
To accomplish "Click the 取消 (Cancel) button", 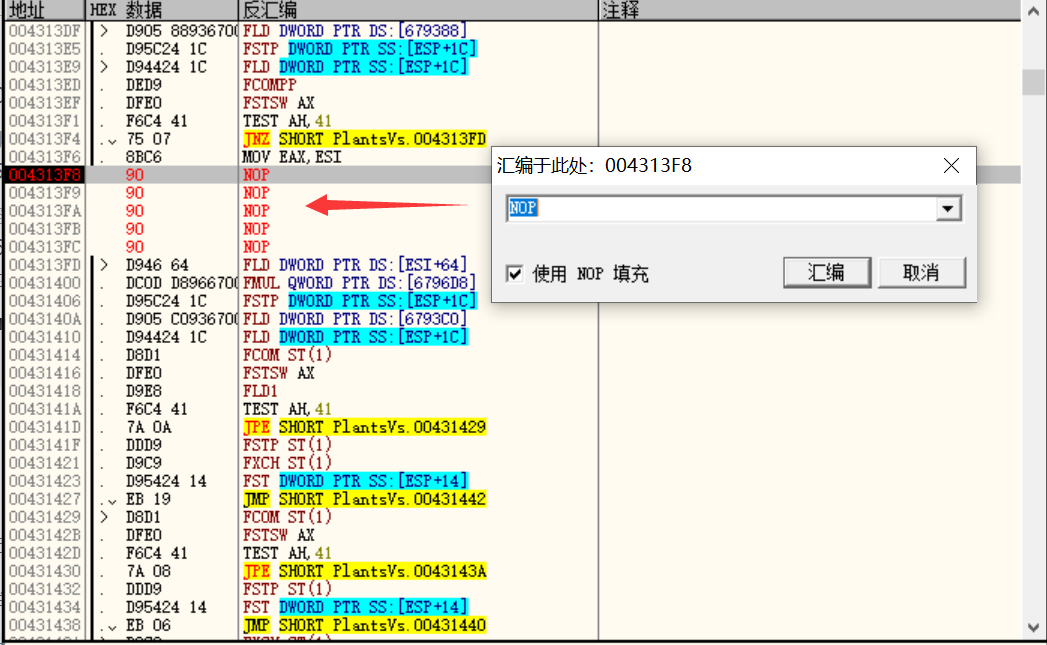I will click(x=921, y=272).
